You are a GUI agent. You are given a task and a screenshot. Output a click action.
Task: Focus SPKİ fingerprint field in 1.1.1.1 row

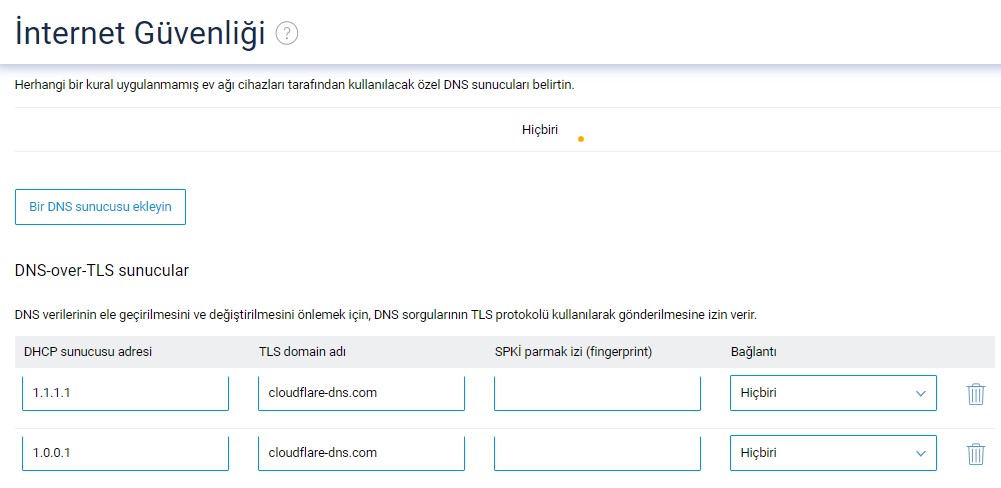click(597, 393)
